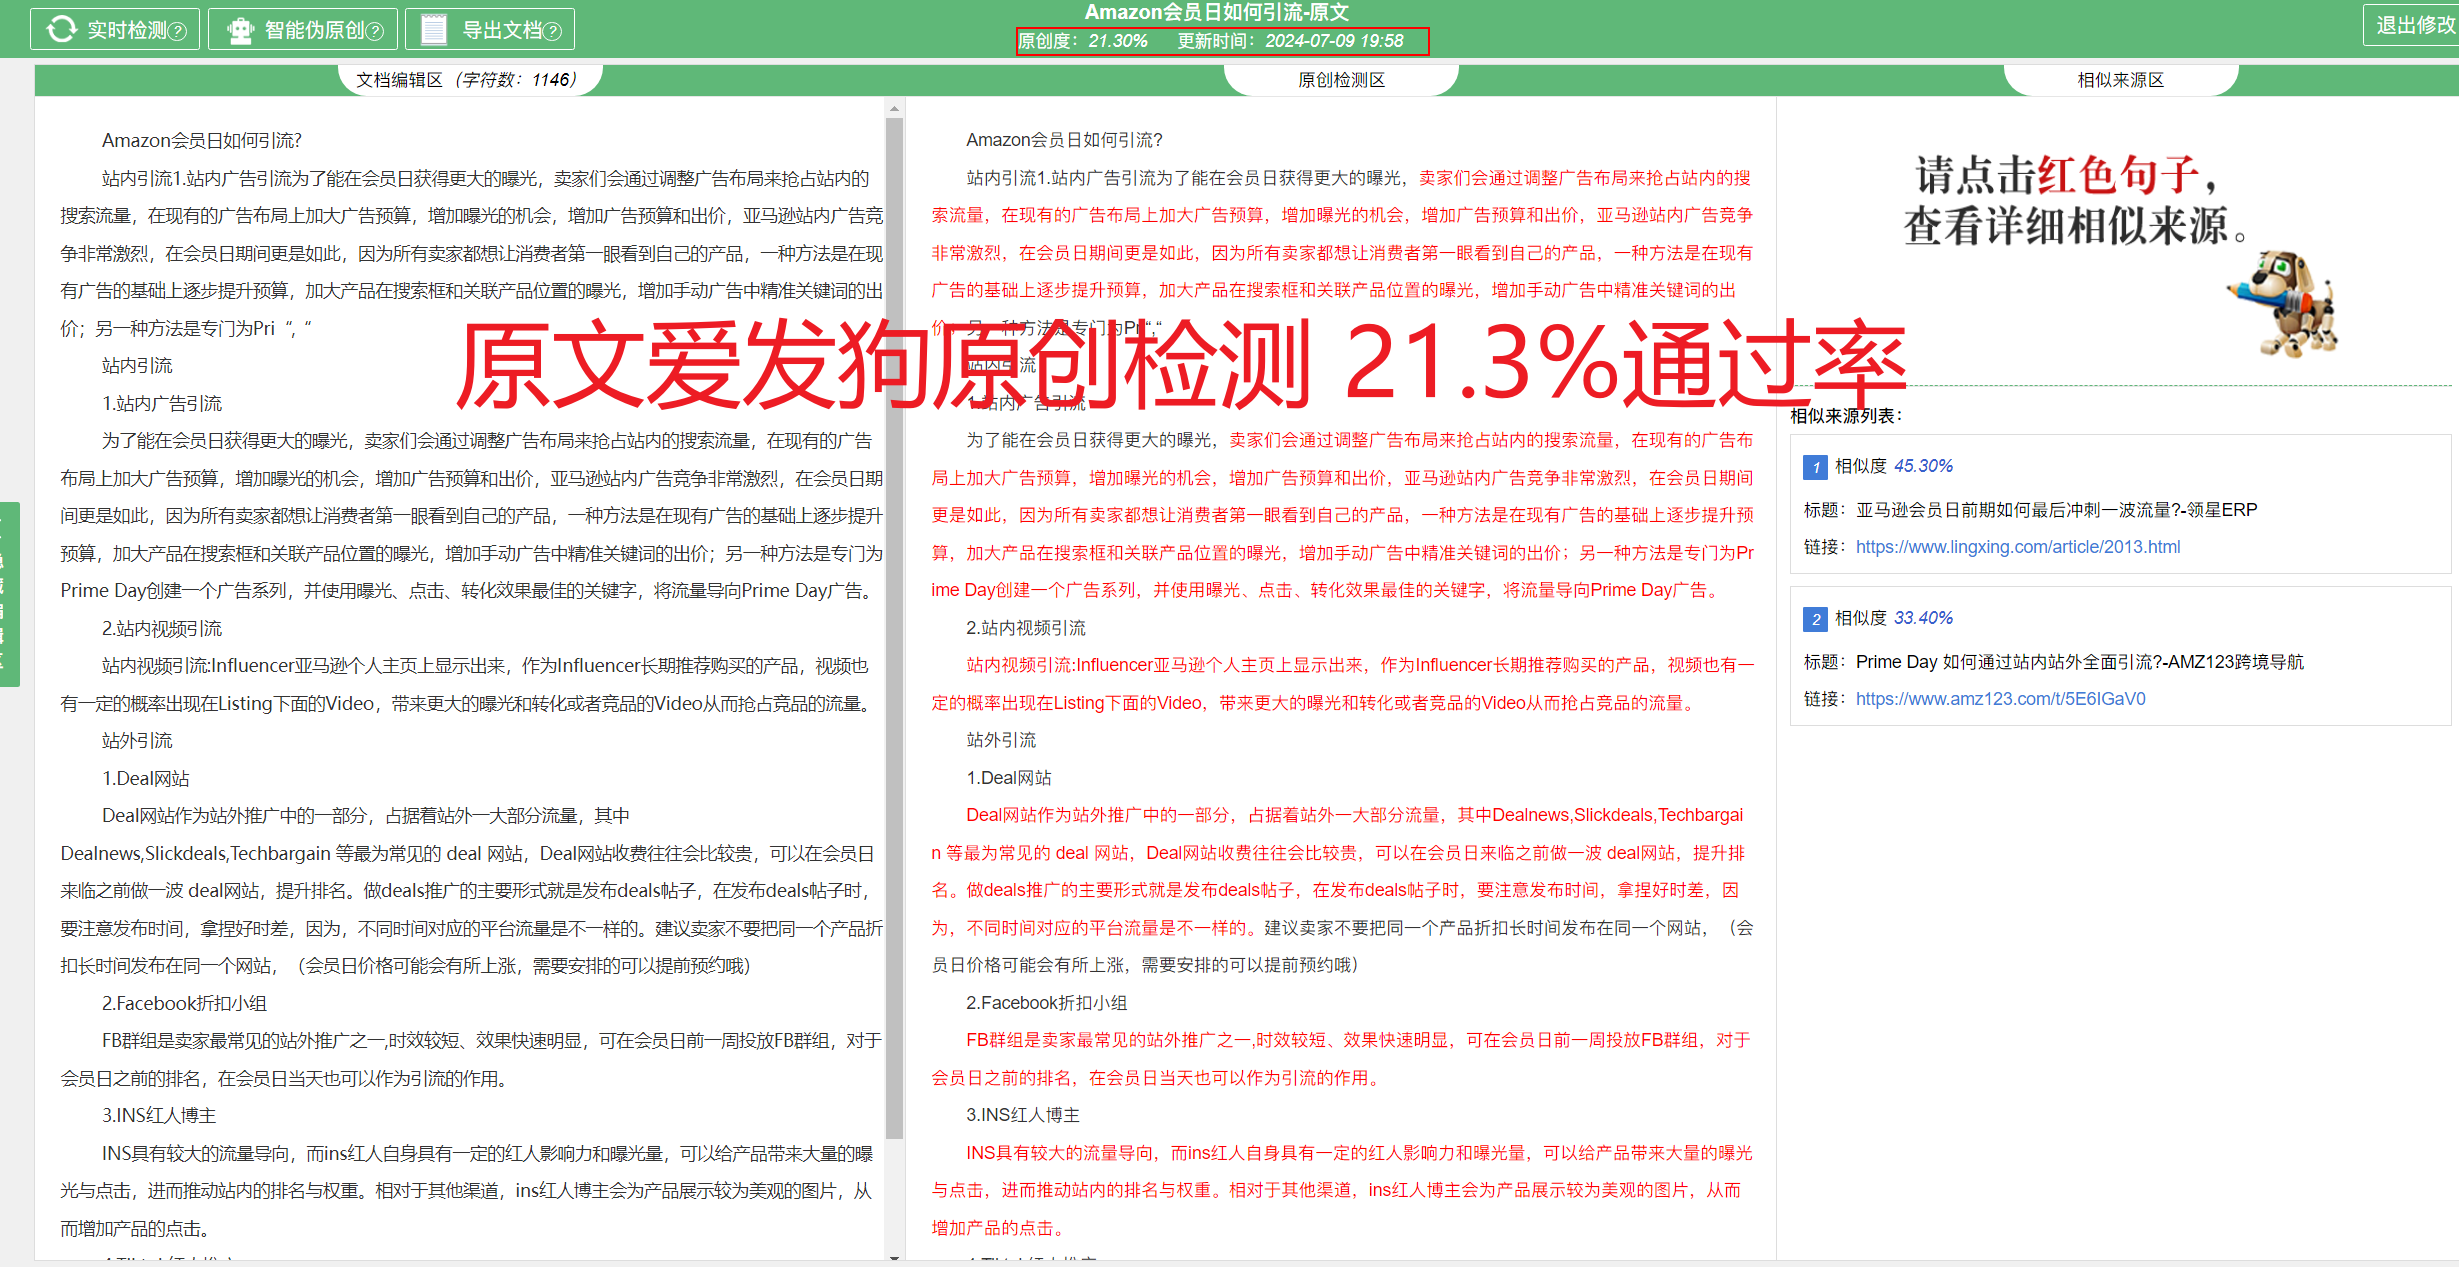Click the robot icon on 智能伪原创
The width and height of the screenshot is (2459, 1267).
tap(240, 30)
